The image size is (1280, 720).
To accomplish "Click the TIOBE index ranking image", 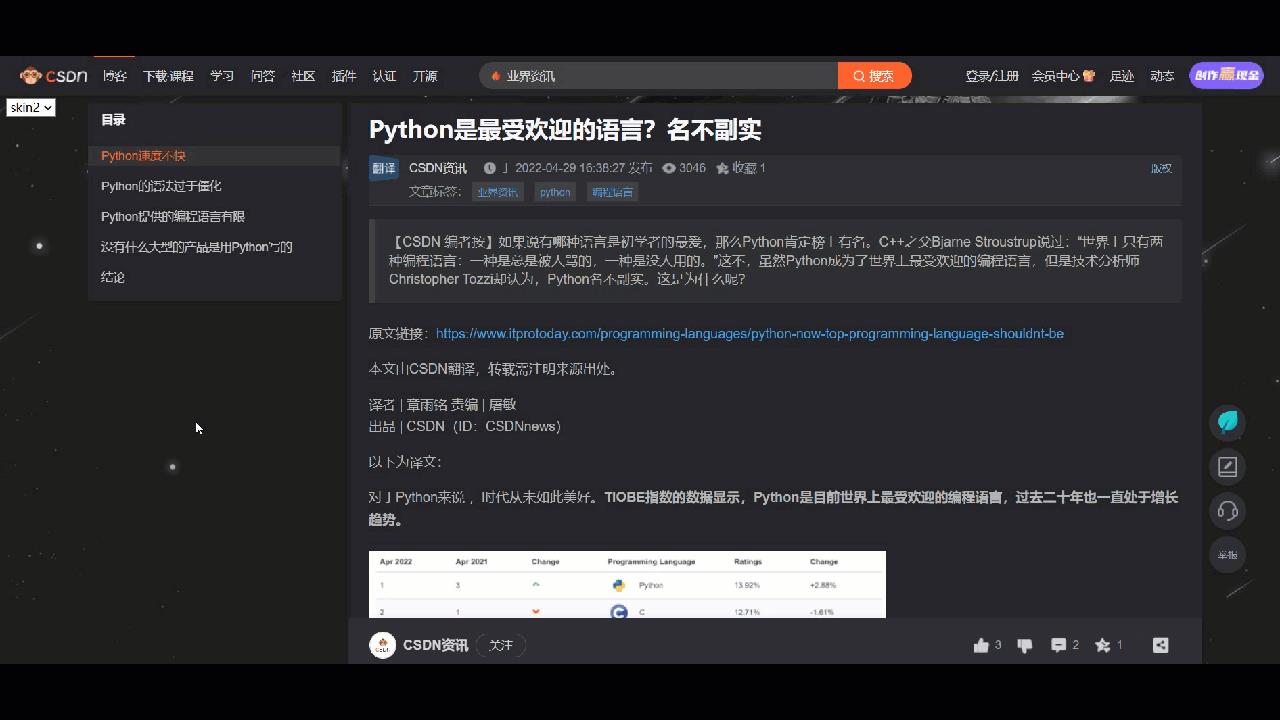I will pyautogui.click(x=627, y=584).
